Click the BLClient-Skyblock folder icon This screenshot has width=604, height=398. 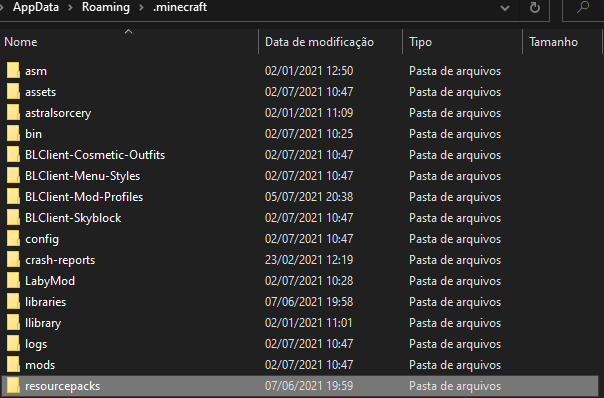[13, 218]
